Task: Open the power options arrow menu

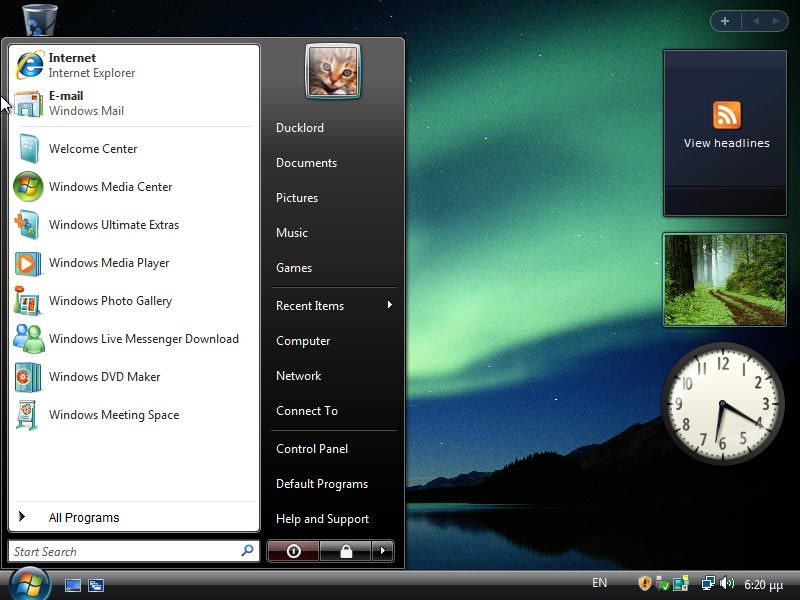Action: tap(383, 551)
